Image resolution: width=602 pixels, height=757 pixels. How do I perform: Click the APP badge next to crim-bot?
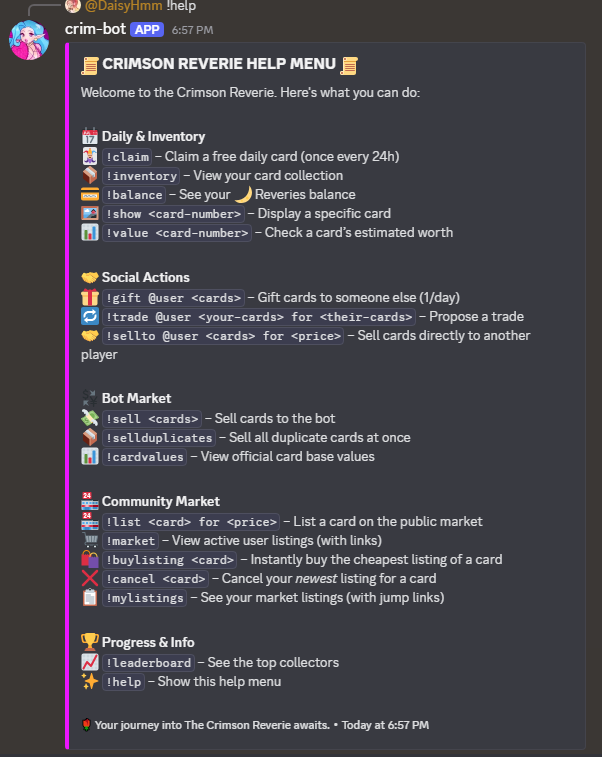147,29
